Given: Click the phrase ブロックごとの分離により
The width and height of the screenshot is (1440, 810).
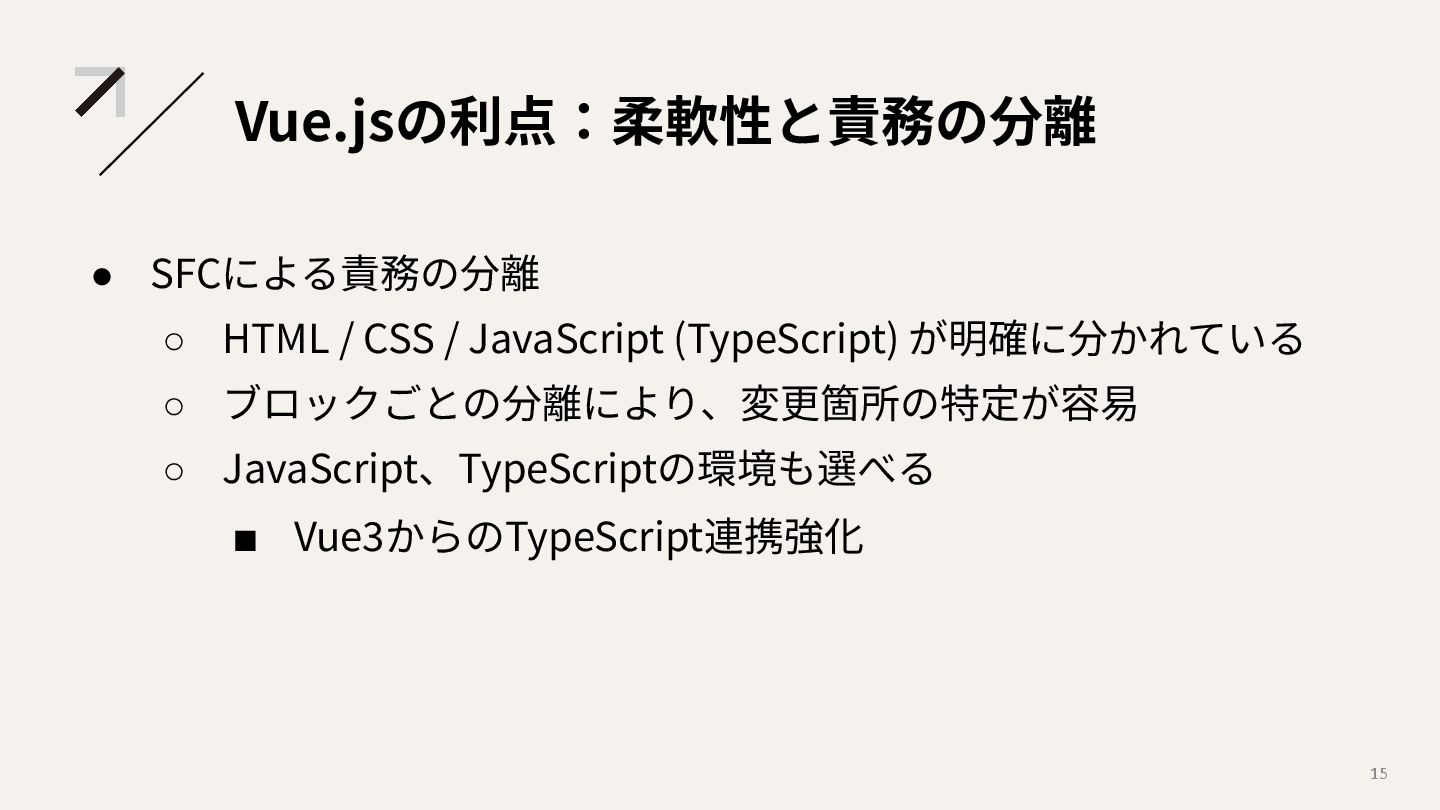Looking at the screenshot, I should pos(460,404).
